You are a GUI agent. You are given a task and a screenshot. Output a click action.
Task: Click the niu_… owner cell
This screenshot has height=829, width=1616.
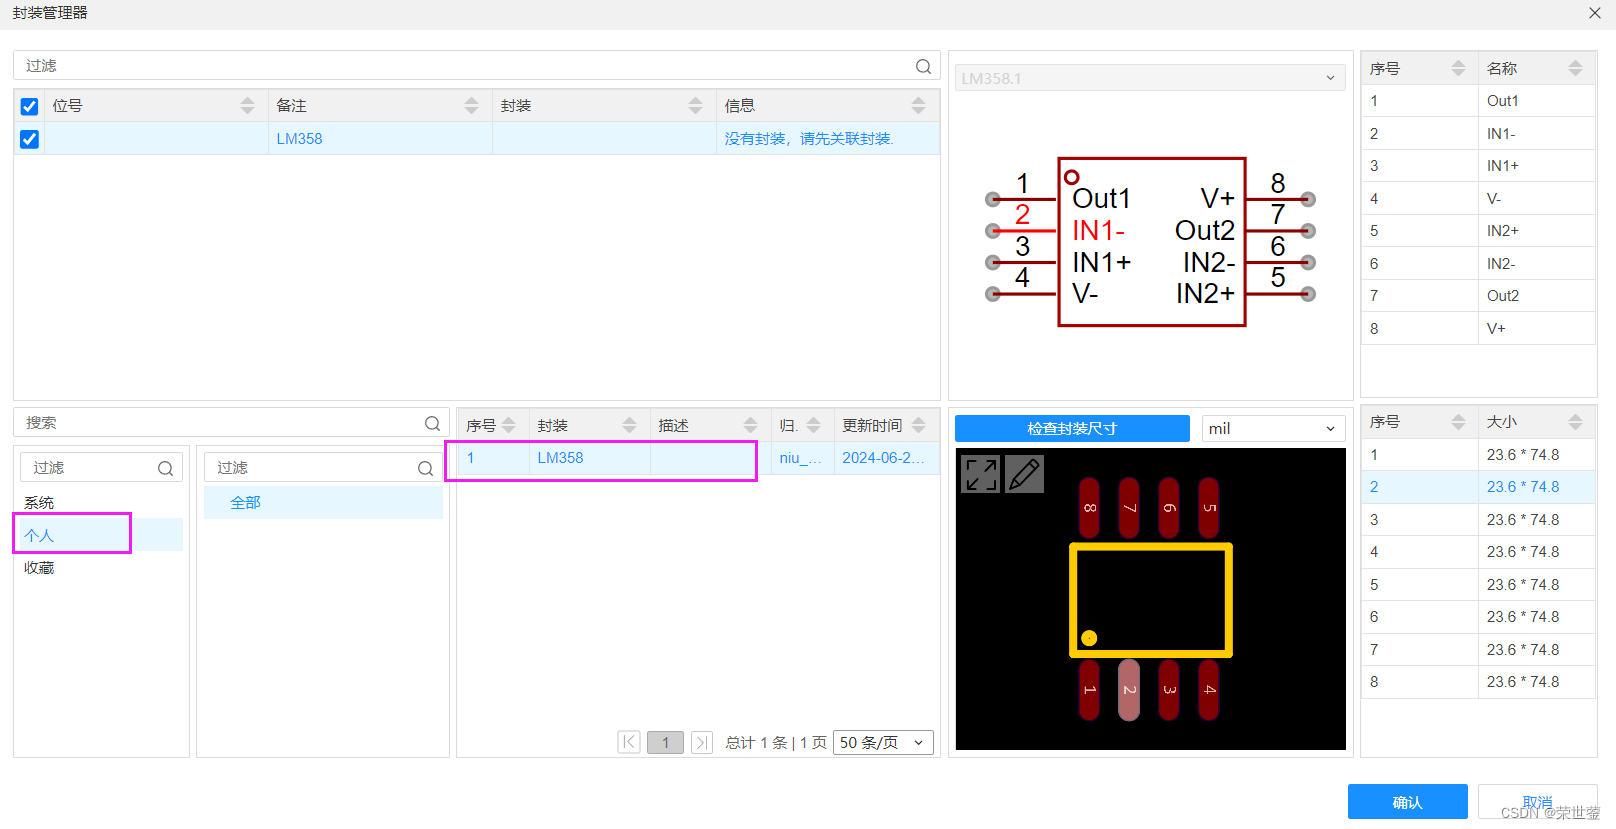click(801, 458)
